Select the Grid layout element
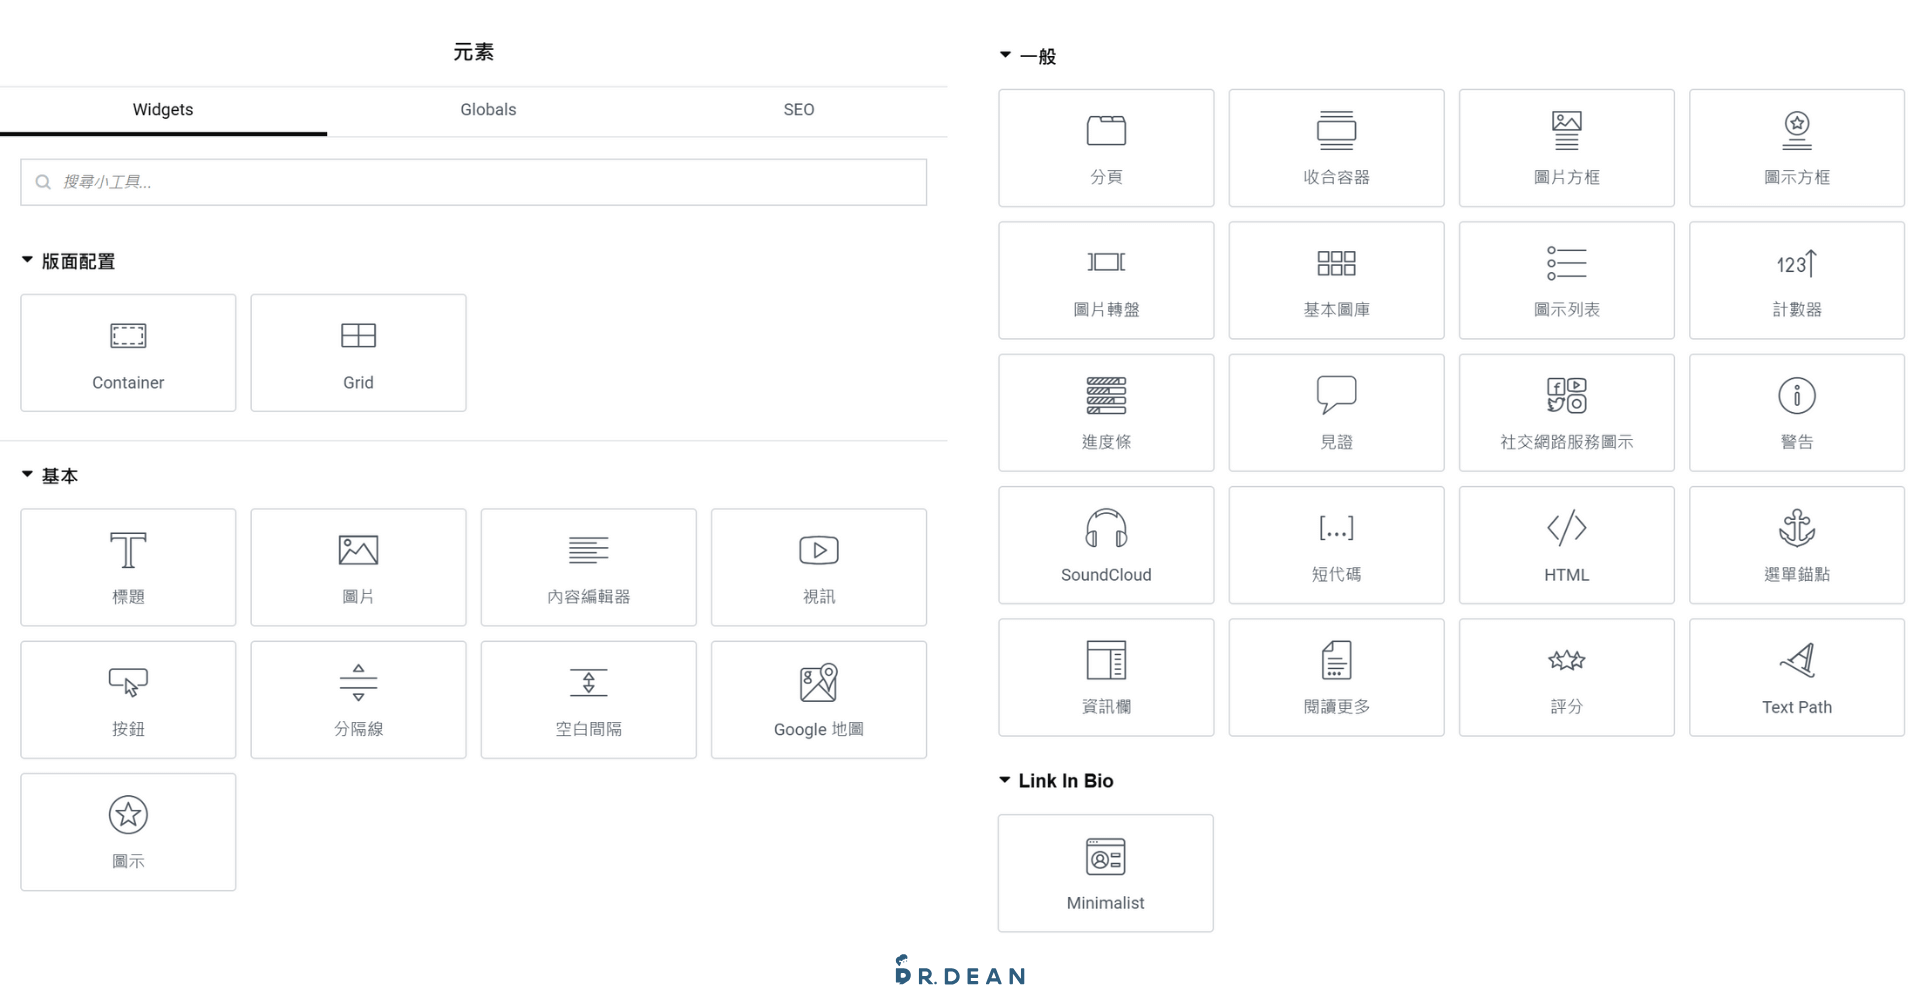 [x=357, y=352]
